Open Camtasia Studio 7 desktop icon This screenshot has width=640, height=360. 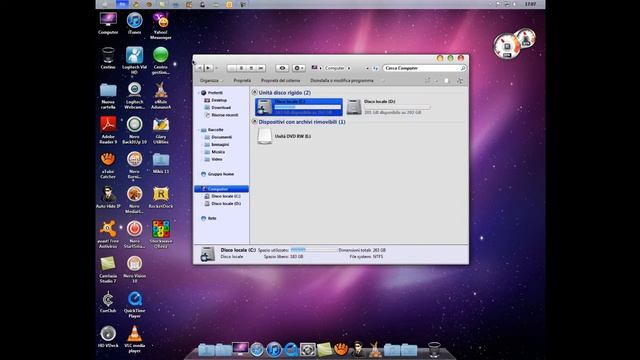108,269
